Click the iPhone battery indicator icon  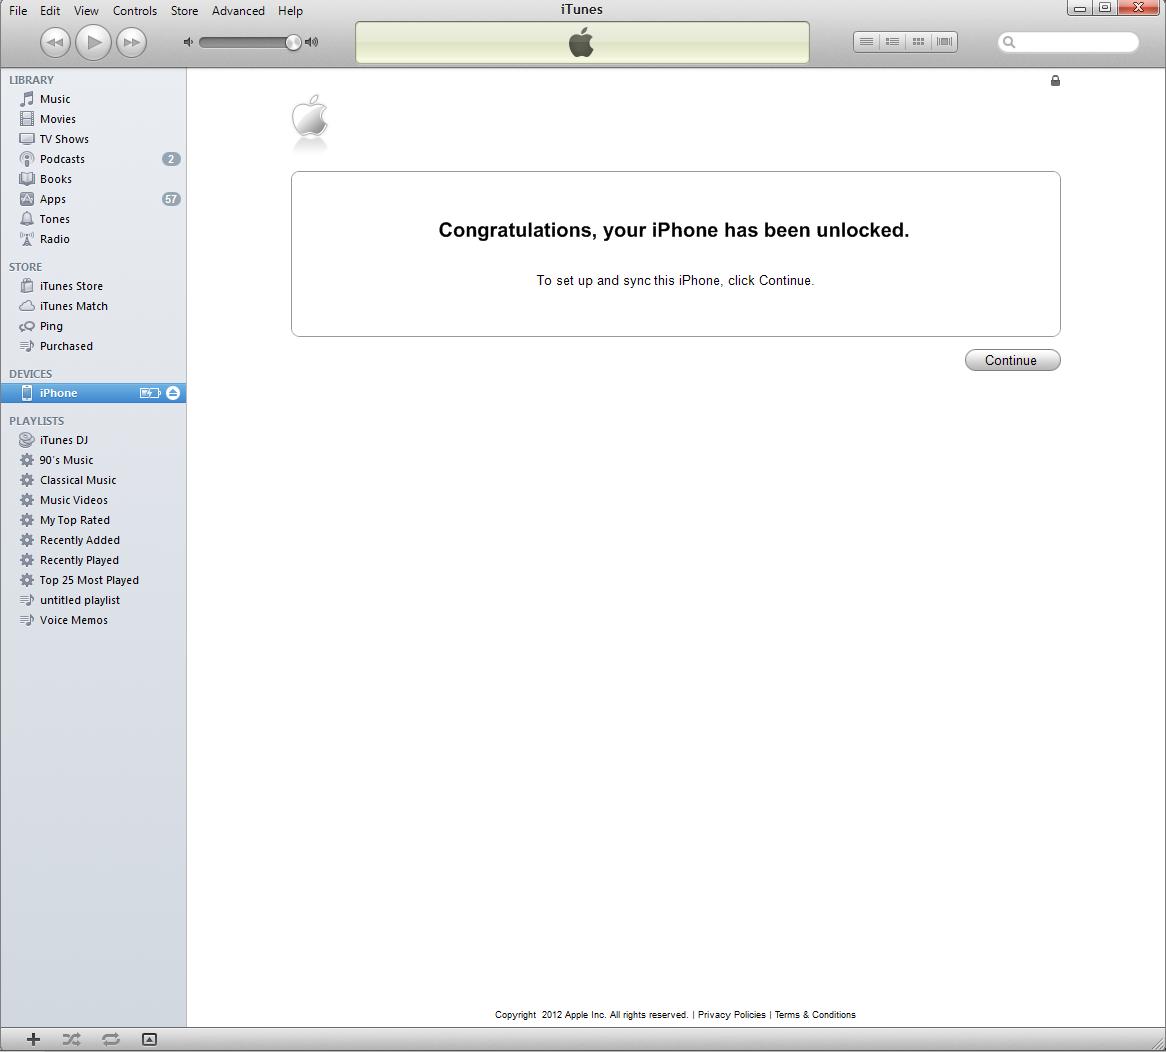click(x=150, y=393)
